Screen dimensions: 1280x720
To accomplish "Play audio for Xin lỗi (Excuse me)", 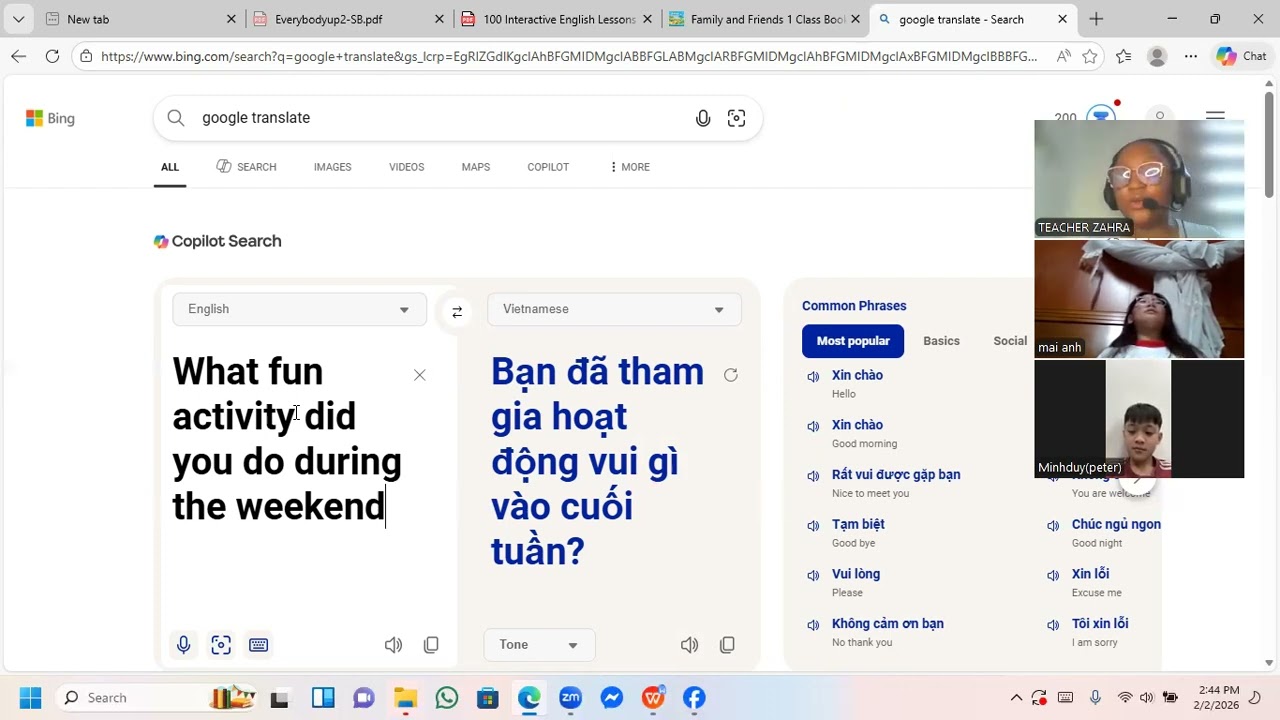I will [1053, 575].
